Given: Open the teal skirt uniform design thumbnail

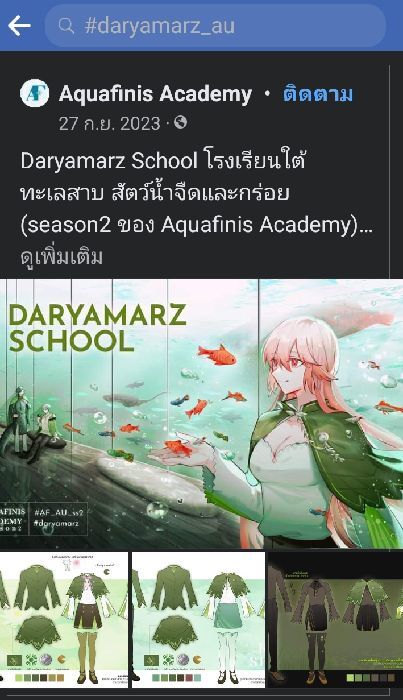Looking at the screenshot, I should 199,620.
